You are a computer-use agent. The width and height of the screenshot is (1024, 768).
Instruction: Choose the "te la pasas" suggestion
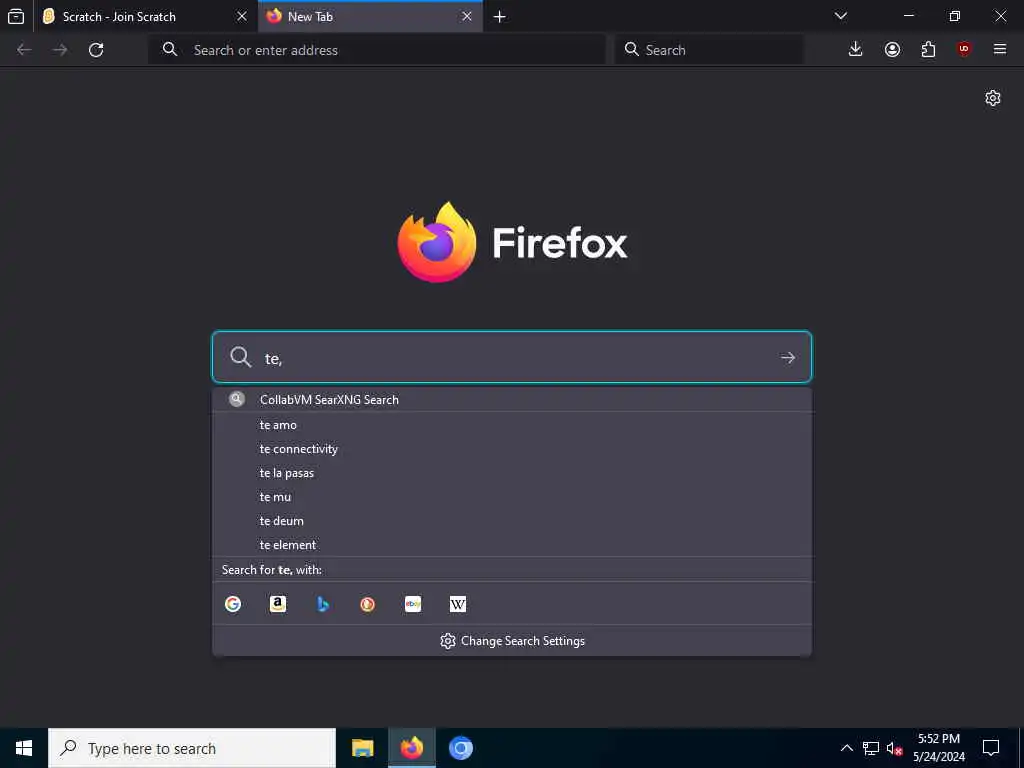tap(512, 473)
